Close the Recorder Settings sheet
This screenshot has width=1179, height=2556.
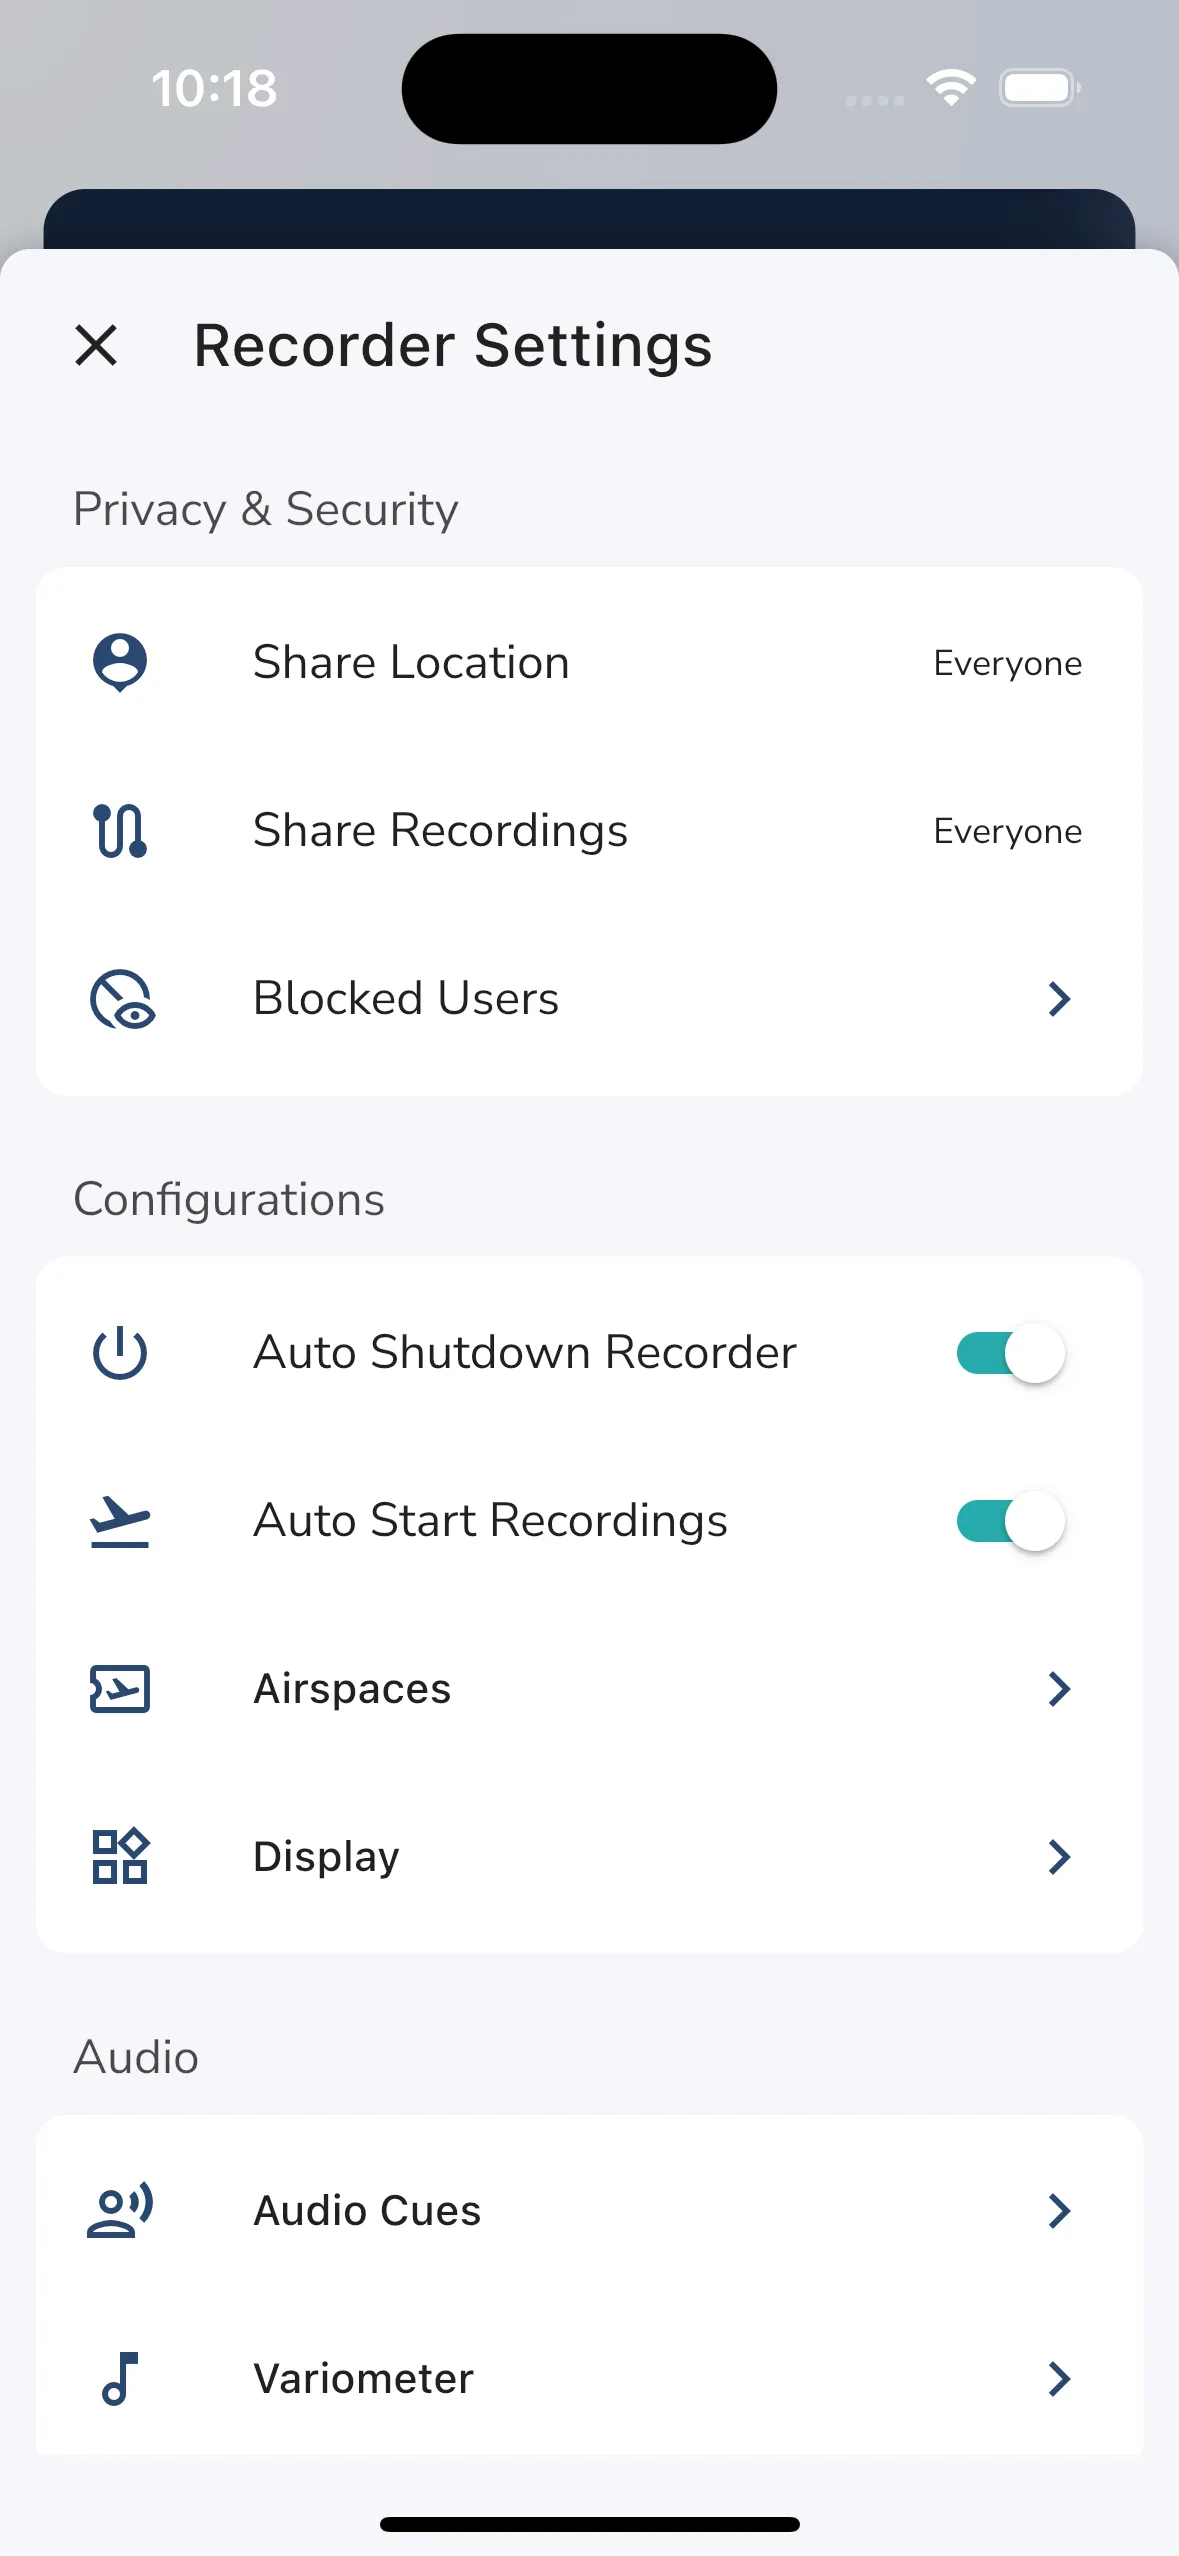97,346
